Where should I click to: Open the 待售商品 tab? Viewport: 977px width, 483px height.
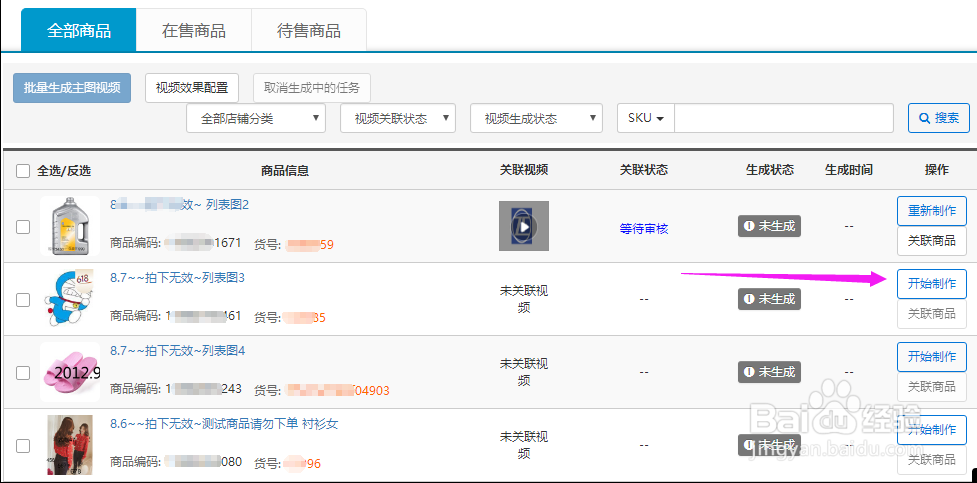pos(309,30)
